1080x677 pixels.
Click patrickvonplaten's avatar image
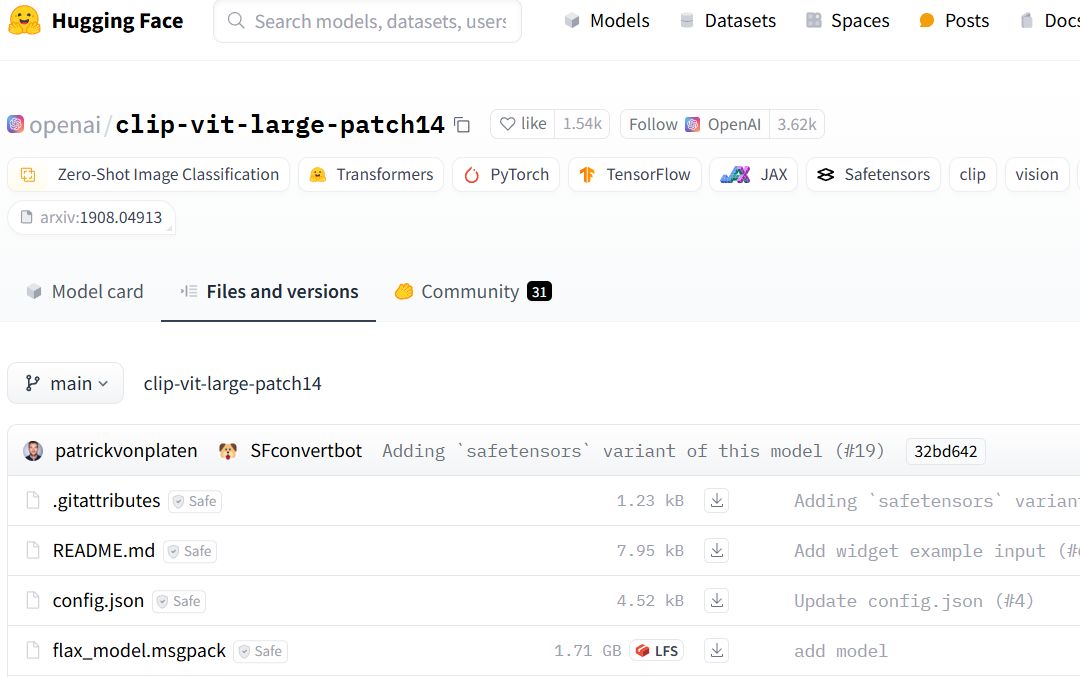click(33, 451)
